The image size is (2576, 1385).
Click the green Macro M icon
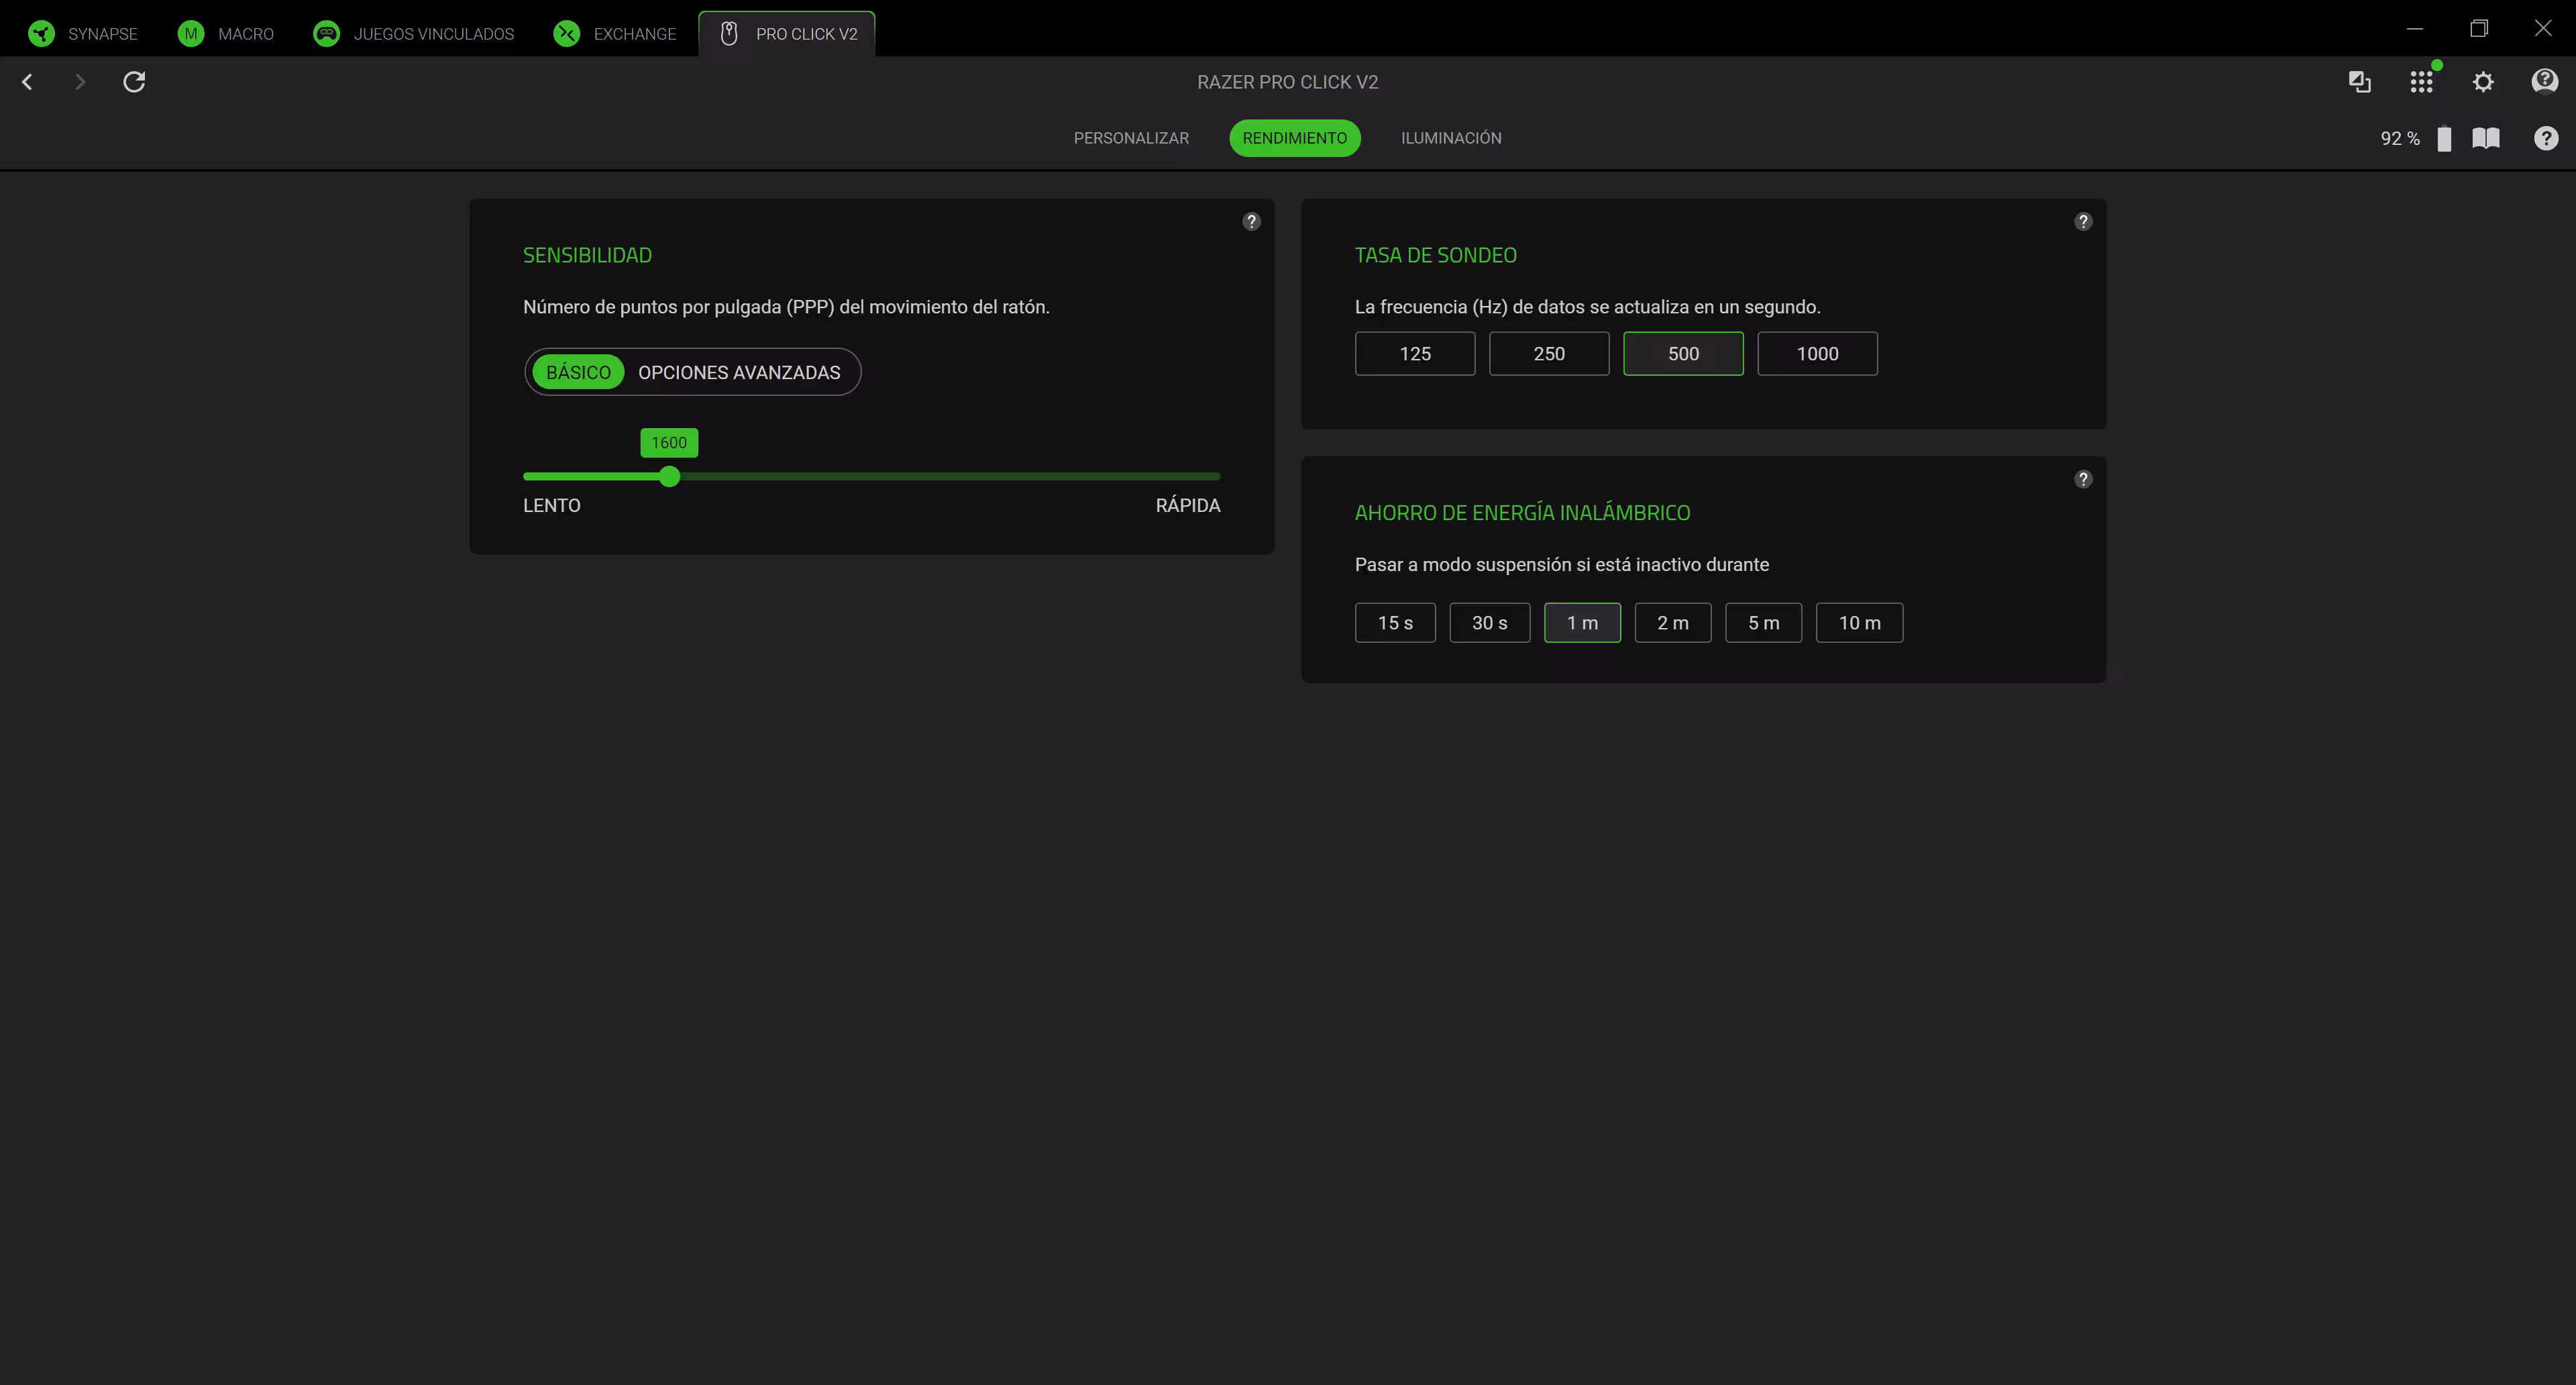click(191, 34)
